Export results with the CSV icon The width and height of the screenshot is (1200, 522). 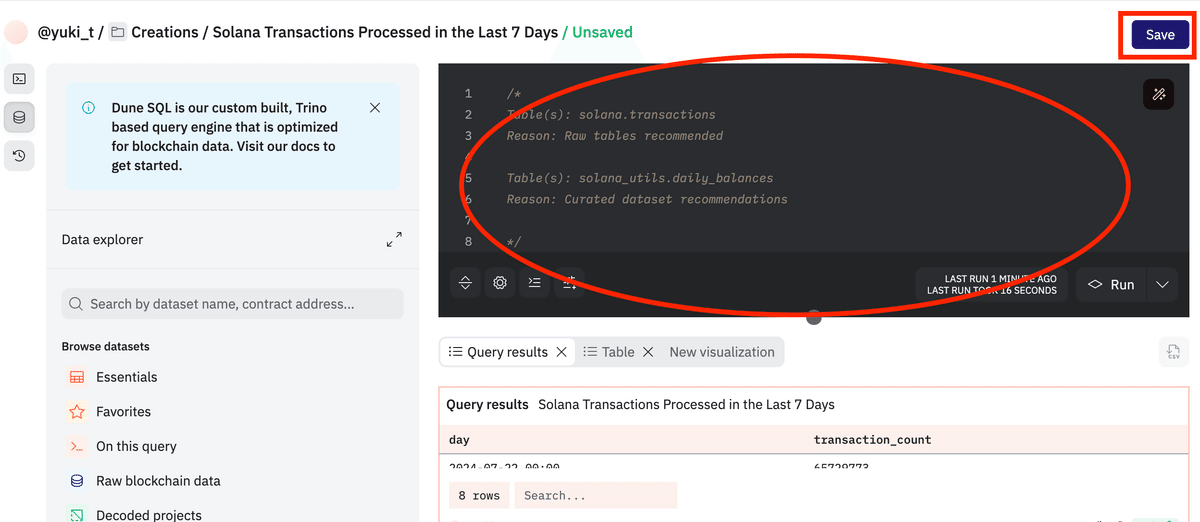click(1173, 352)
